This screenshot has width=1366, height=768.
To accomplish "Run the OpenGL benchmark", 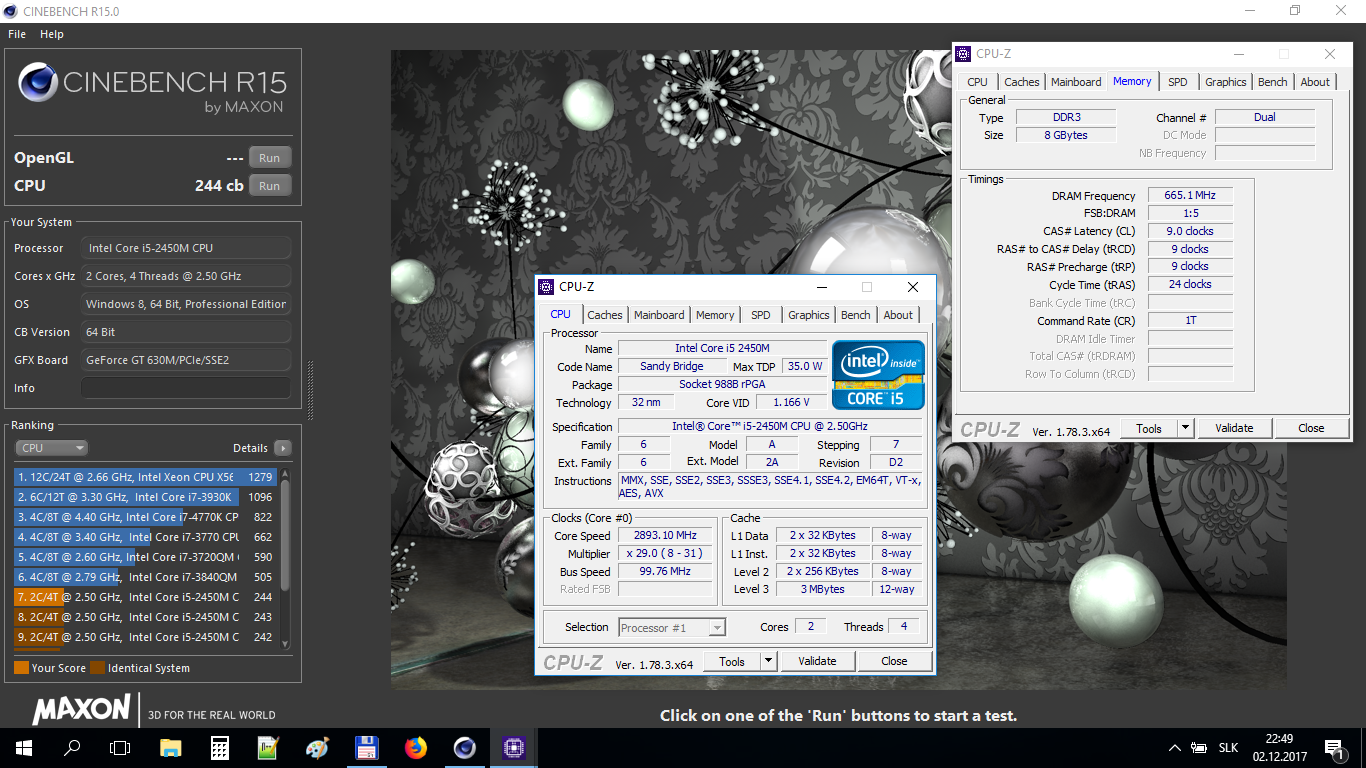I will tap(270, 158).
